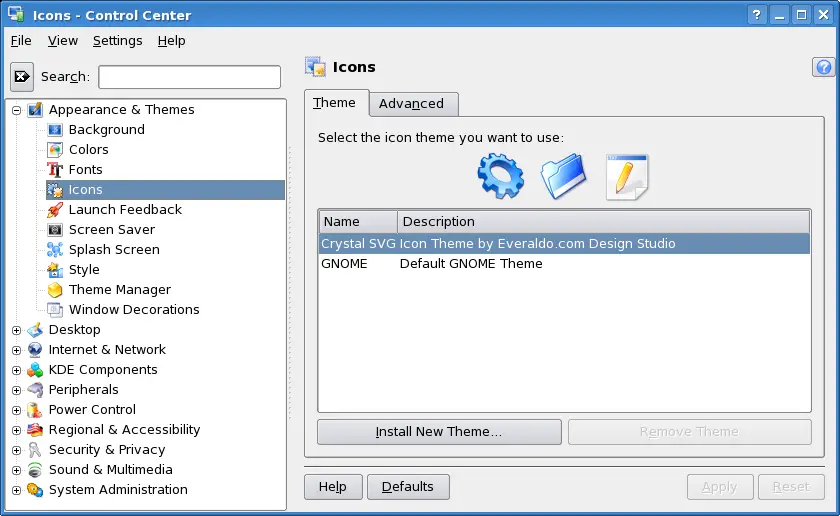
Task: Click the Fonts icon in sidebar
Action: [x=55, y=170]
